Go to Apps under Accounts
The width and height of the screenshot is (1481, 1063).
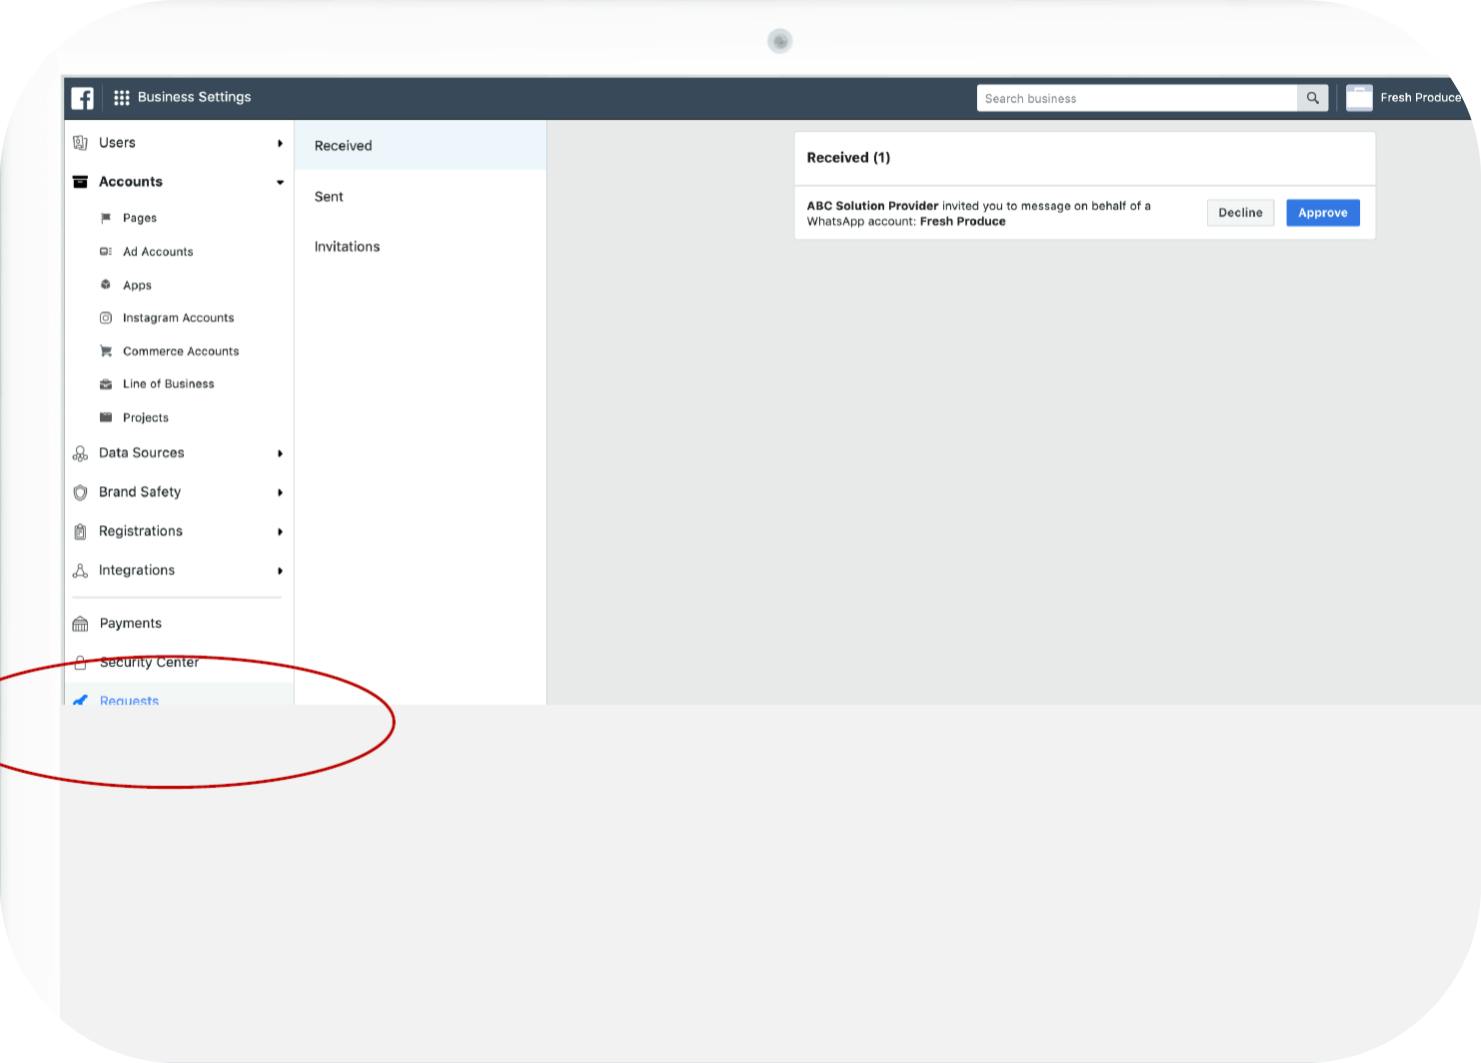137,285
